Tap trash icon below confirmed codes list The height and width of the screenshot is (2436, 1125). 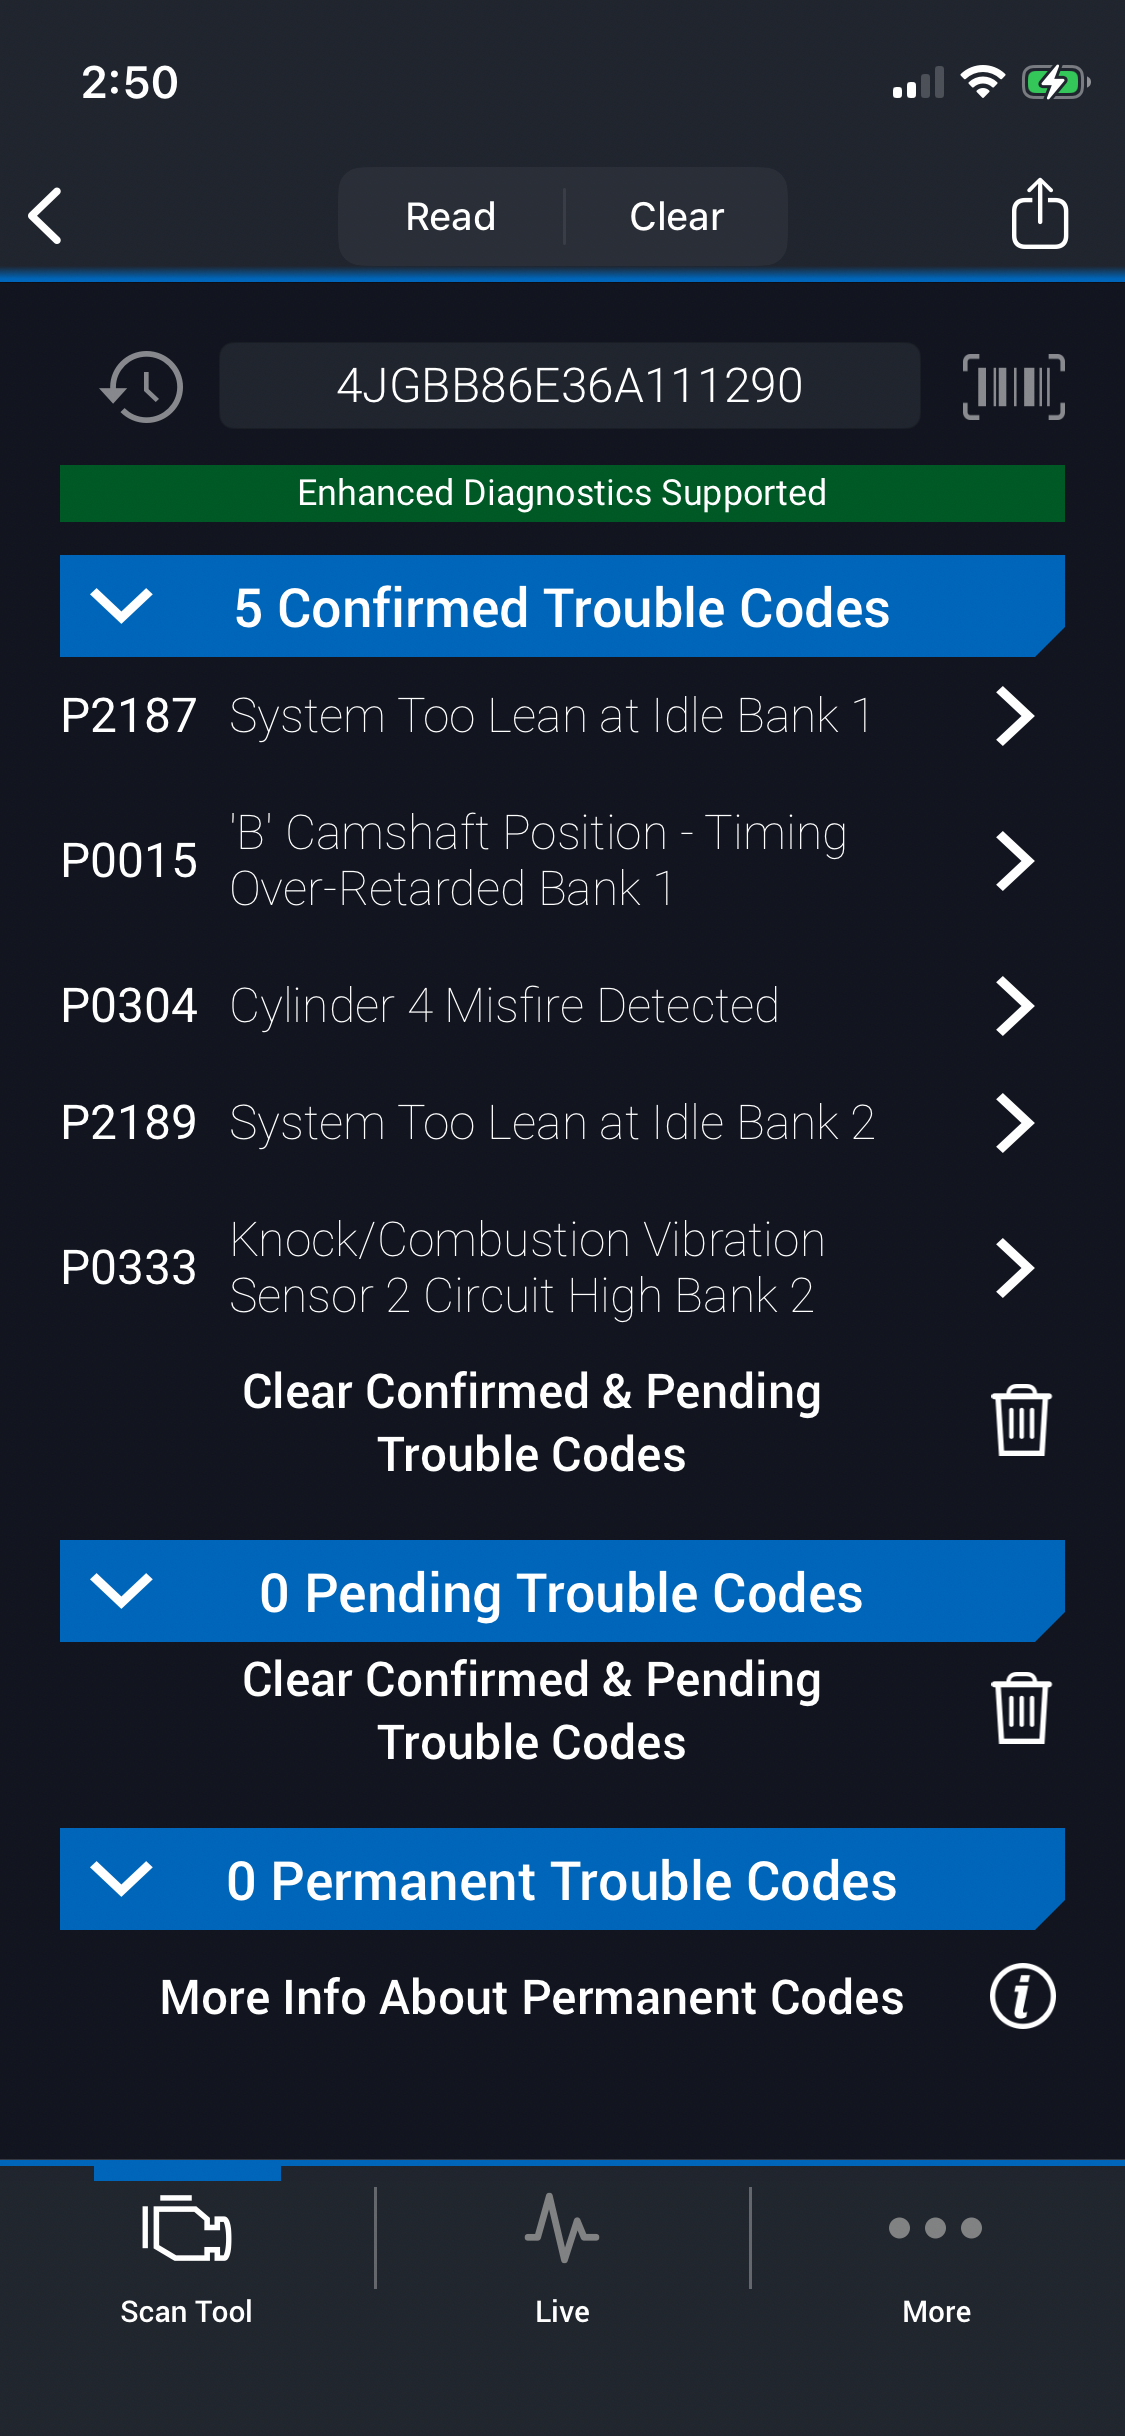tap(1020, 1421)
